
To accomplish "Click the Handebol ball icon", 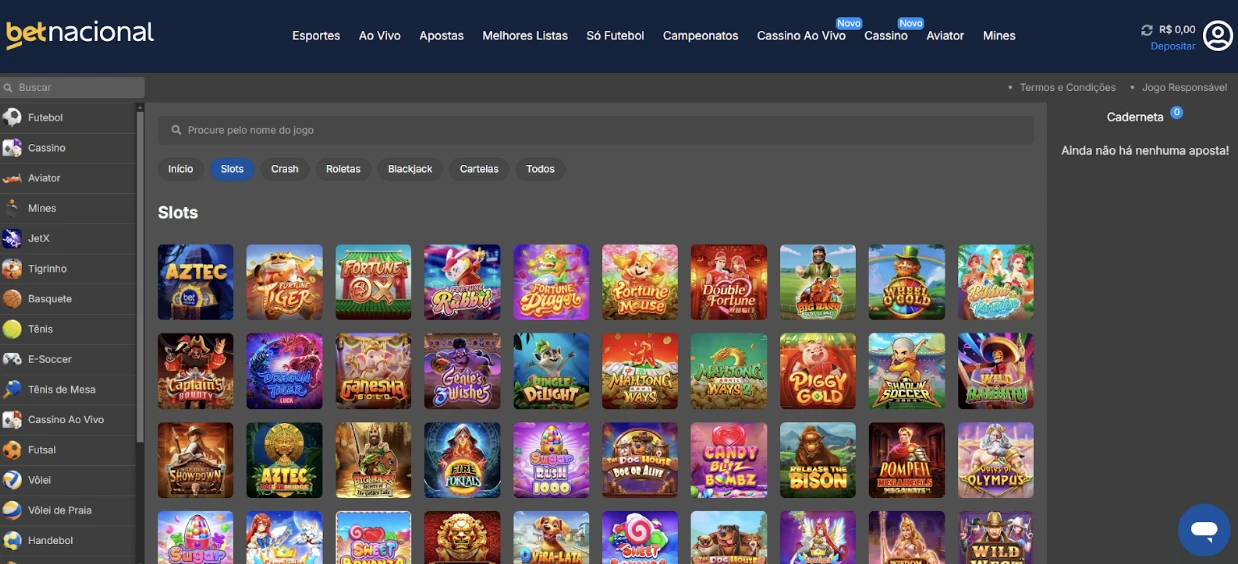I will pyautogui.click(x=12, y=540).
